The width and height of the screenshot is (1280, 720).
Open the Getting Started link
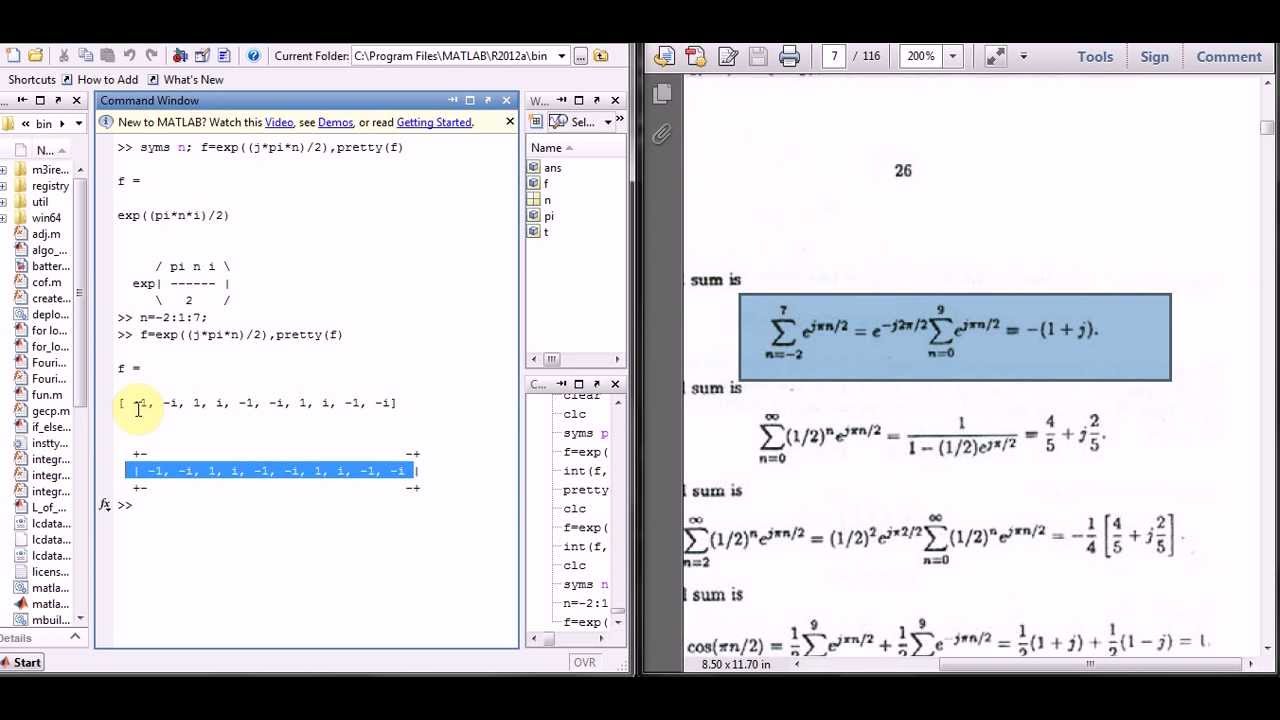coord(434,122)
